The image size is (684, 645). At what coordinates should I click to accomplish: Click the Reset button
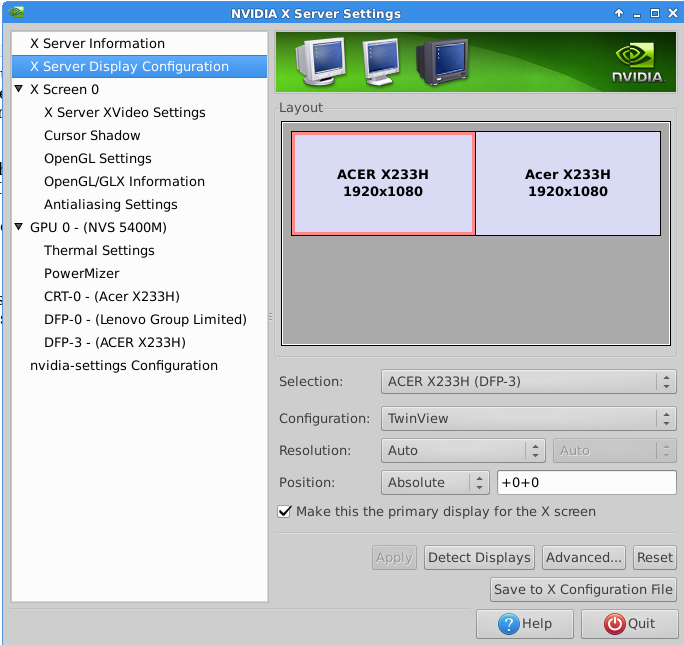coord(654,557)
